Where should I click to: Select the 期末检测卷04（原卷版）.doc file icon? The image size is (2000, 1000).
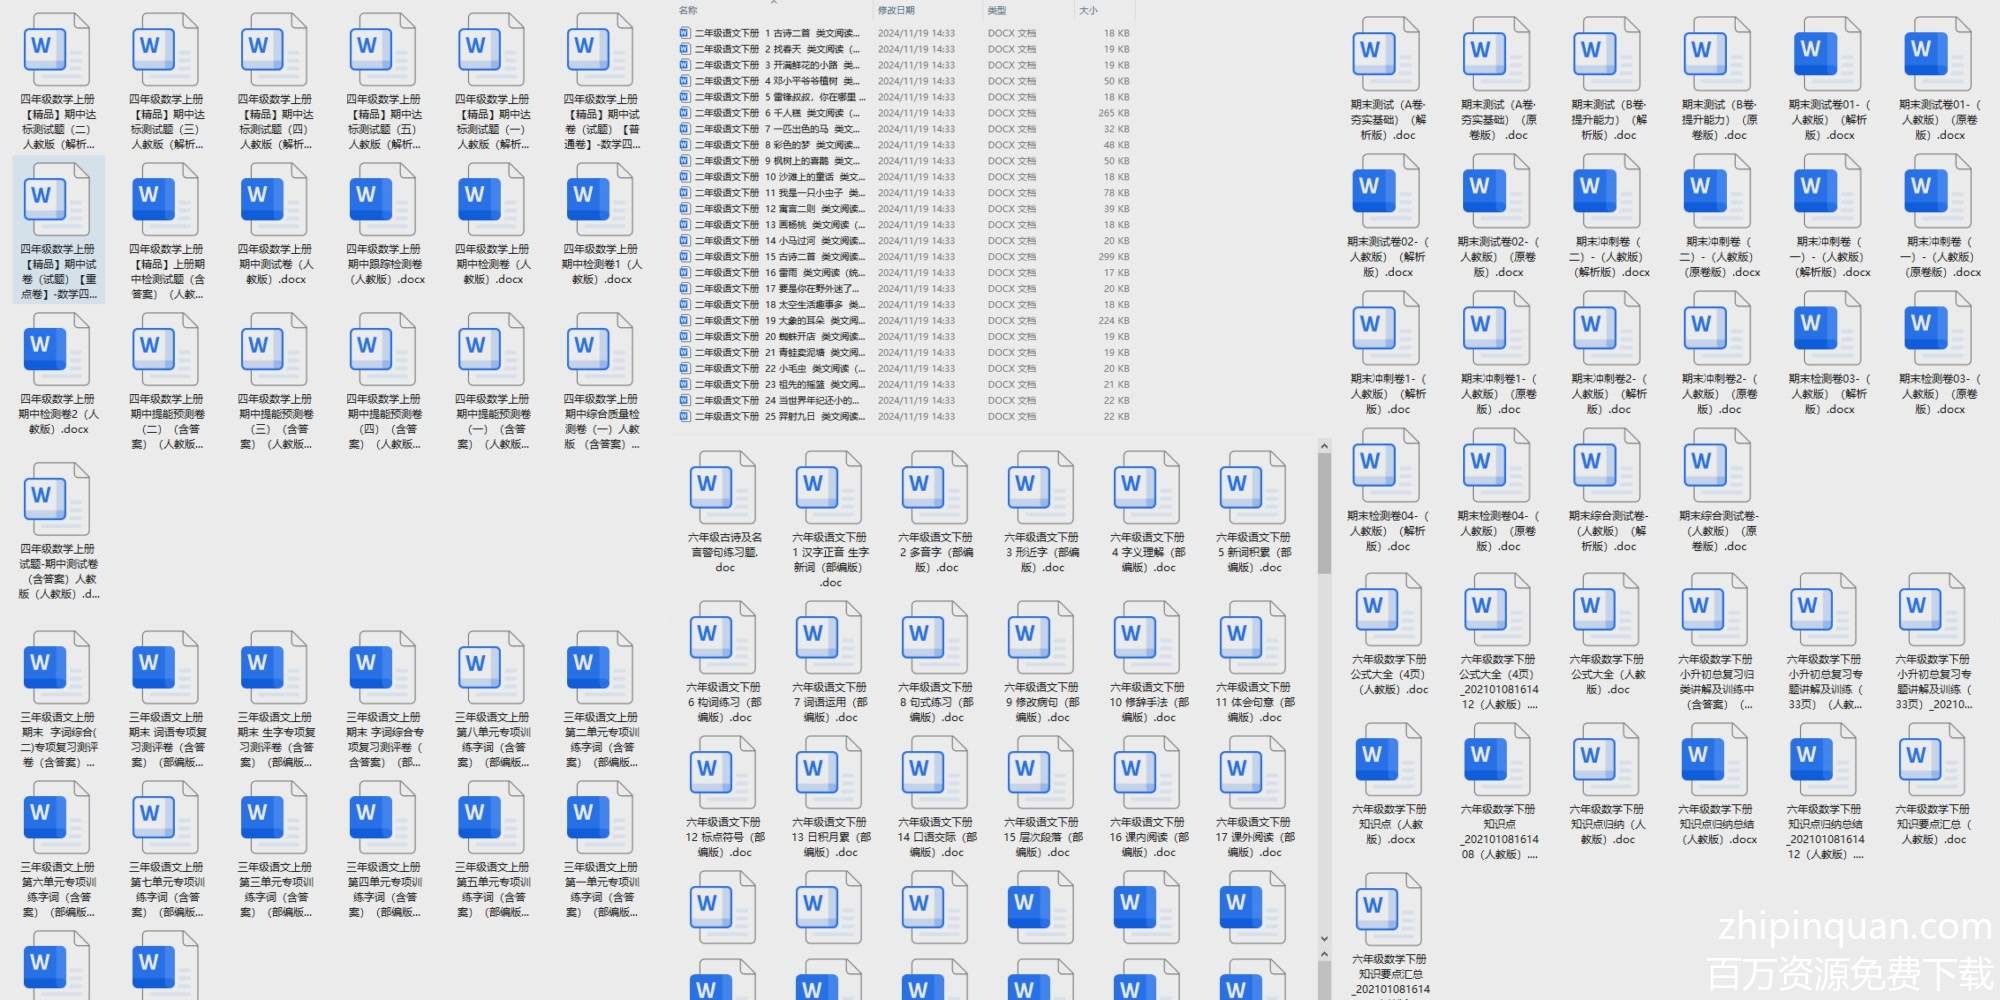click(1497, 466)
